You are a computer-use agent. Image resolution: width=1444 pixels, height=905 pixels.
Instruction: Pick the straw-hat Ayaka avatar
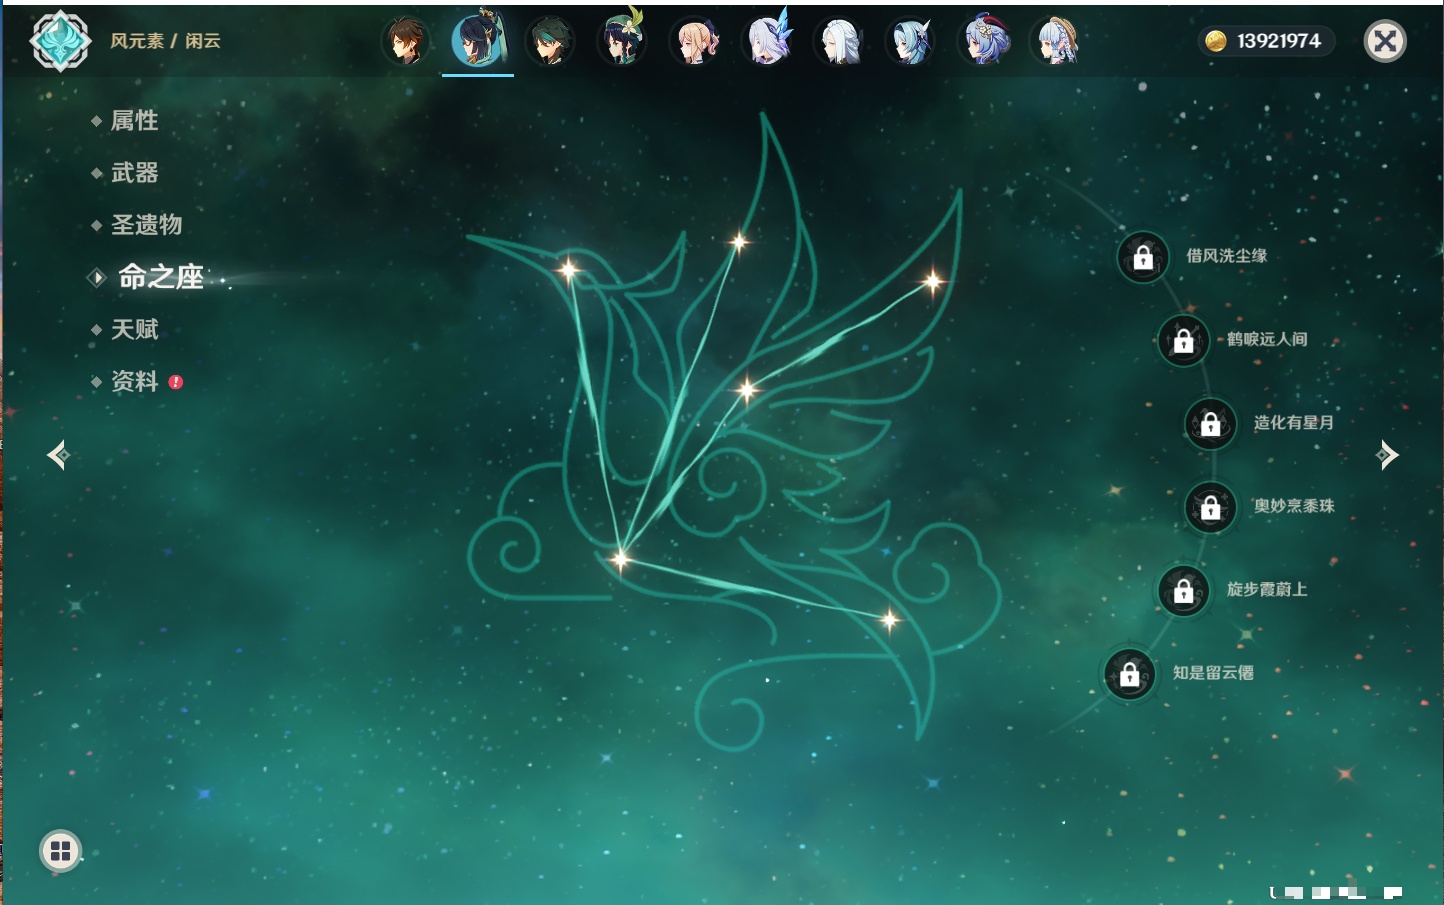[x=1056, y=42]
